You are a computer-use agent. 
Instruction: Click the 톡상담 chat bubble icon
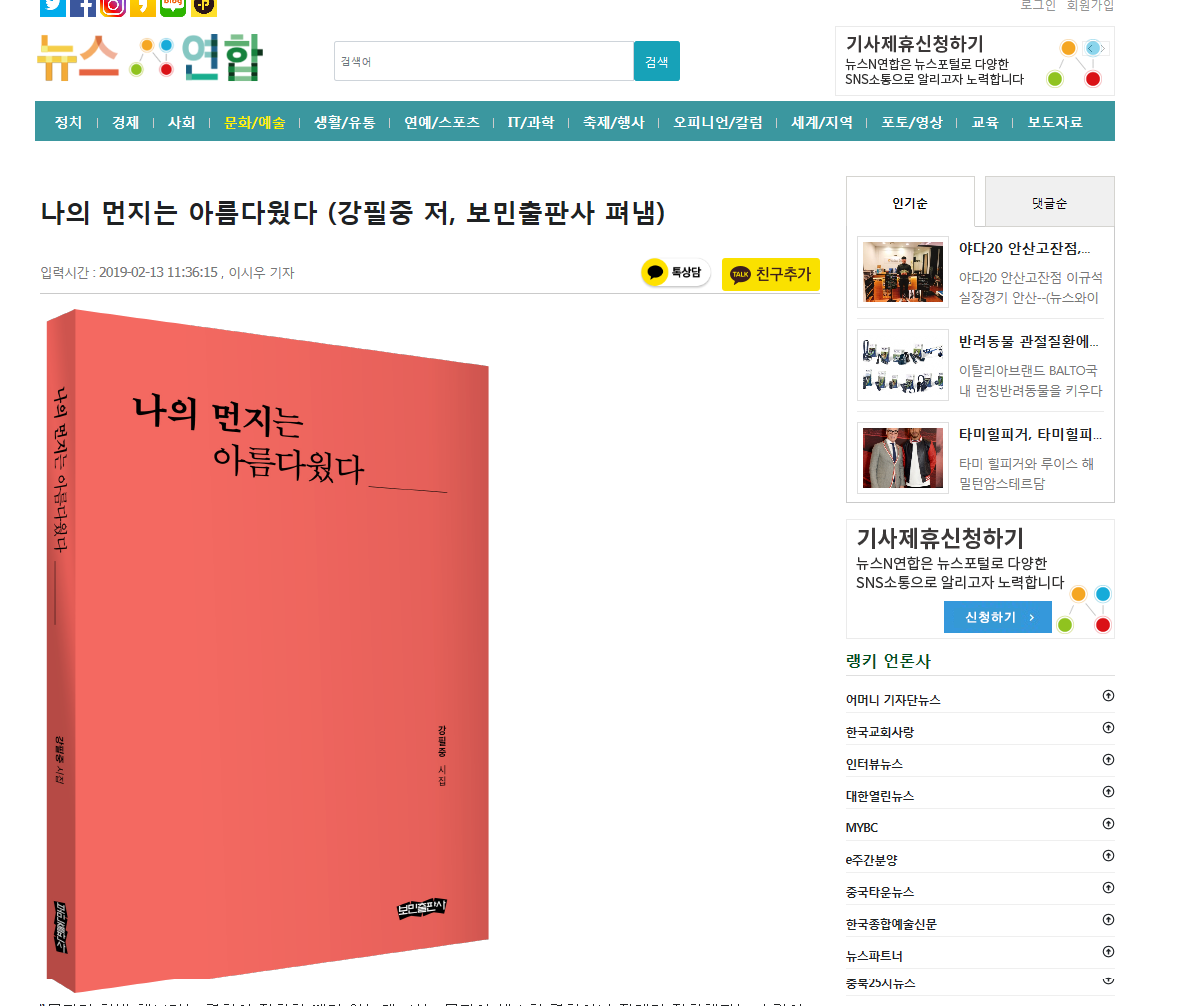[x=675, y=272]
